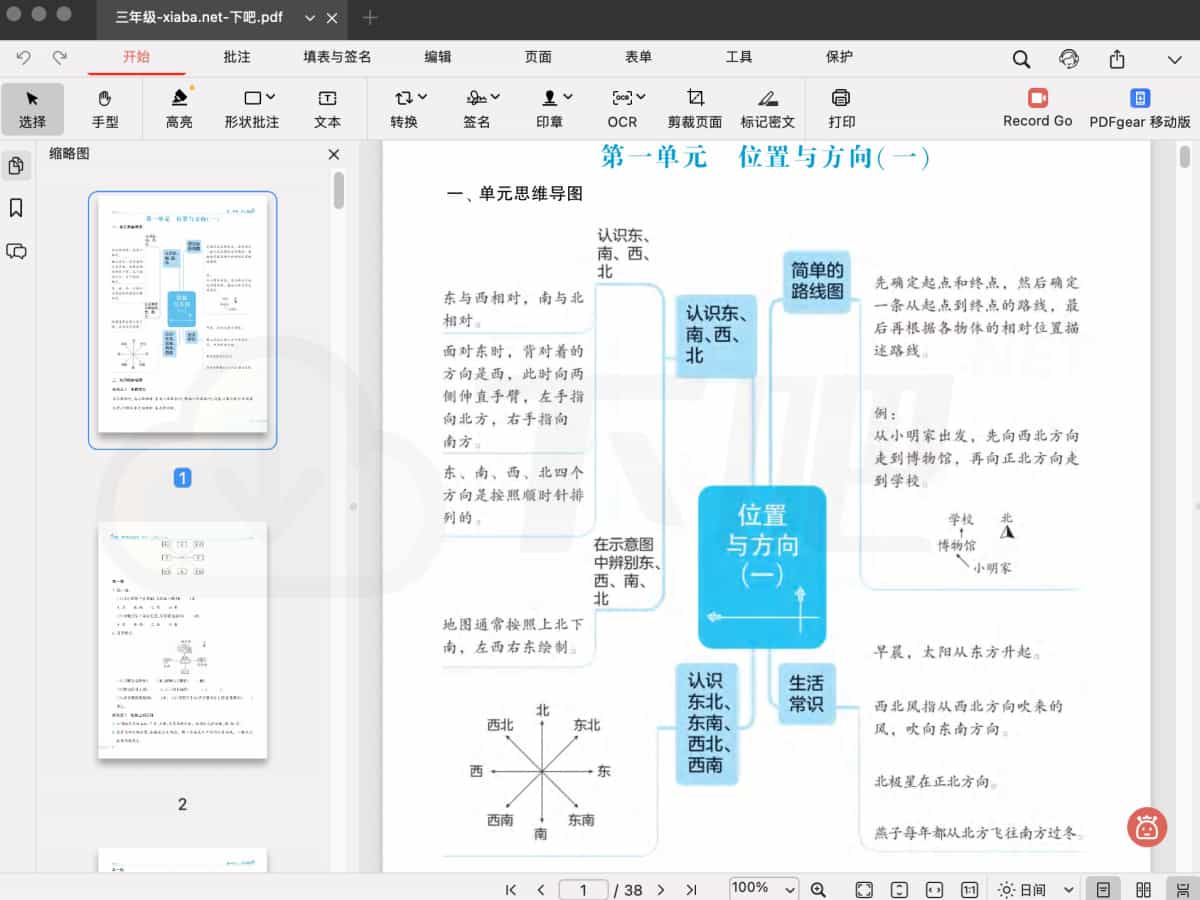Go to the last page button
This screenshot has height=900, width=1200.
pyautogui.click(x=691, y=889)
